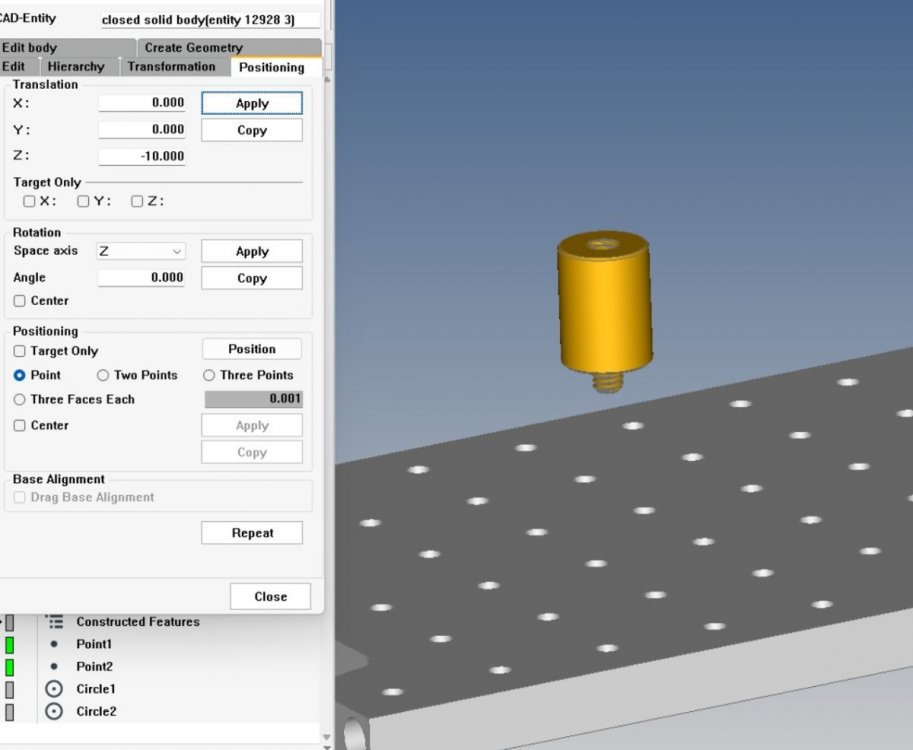This screenshot has width=913, height=750.
Task: Click the Circle1 feature icon
Action: click(x=54, y=689)
